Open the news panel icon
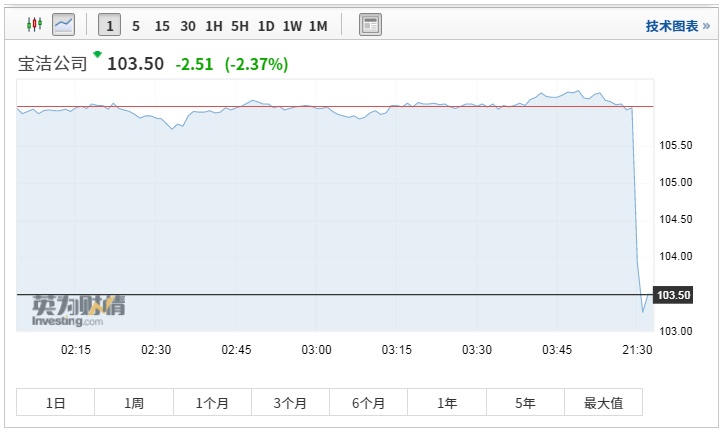722x432 pixels. click(370, 25)
